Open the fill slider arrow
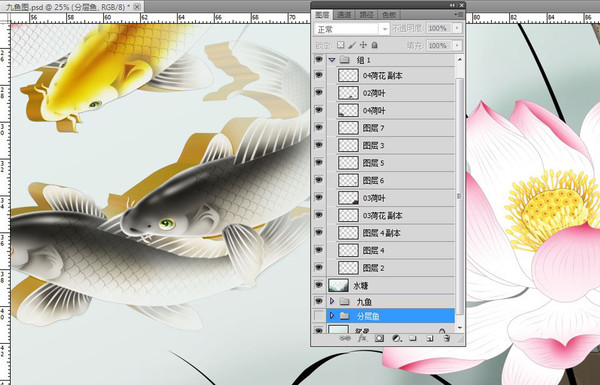600x385 pixels. click(457, 46)
